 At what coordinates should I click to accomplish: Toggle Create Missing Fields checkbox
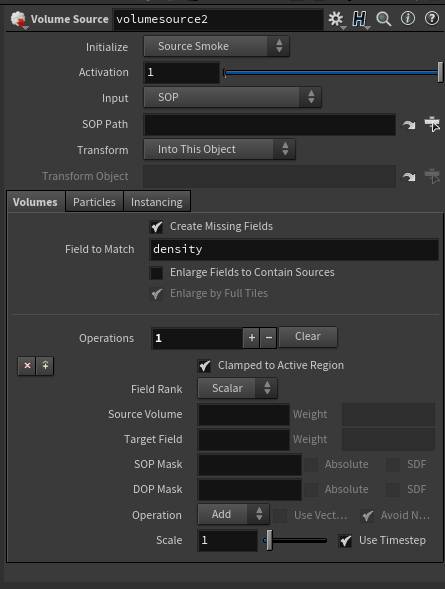[156, 227]
